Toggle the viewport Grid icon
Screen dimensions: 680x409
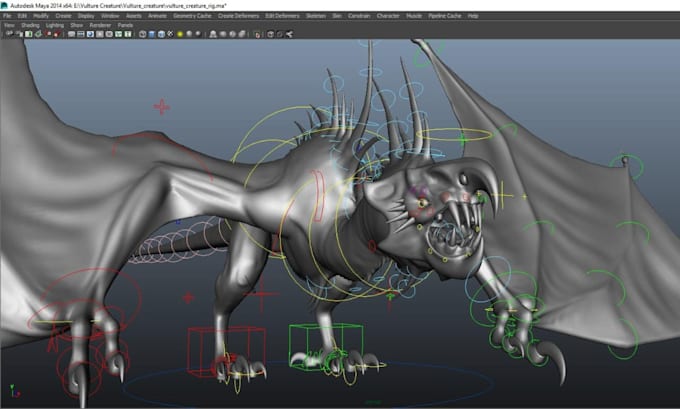pos(72,34)
